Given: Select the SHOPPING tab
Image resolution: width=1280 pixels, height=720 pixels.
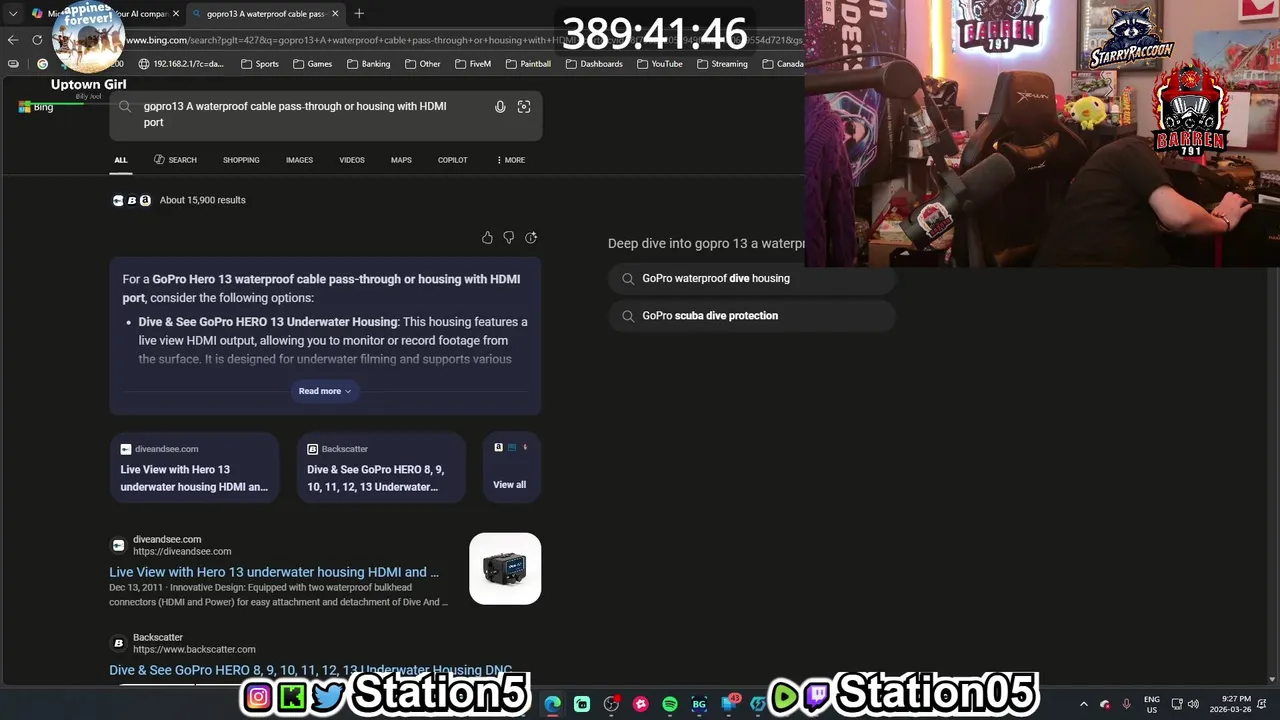Looking at the screenshot, I should pos(241,160).
